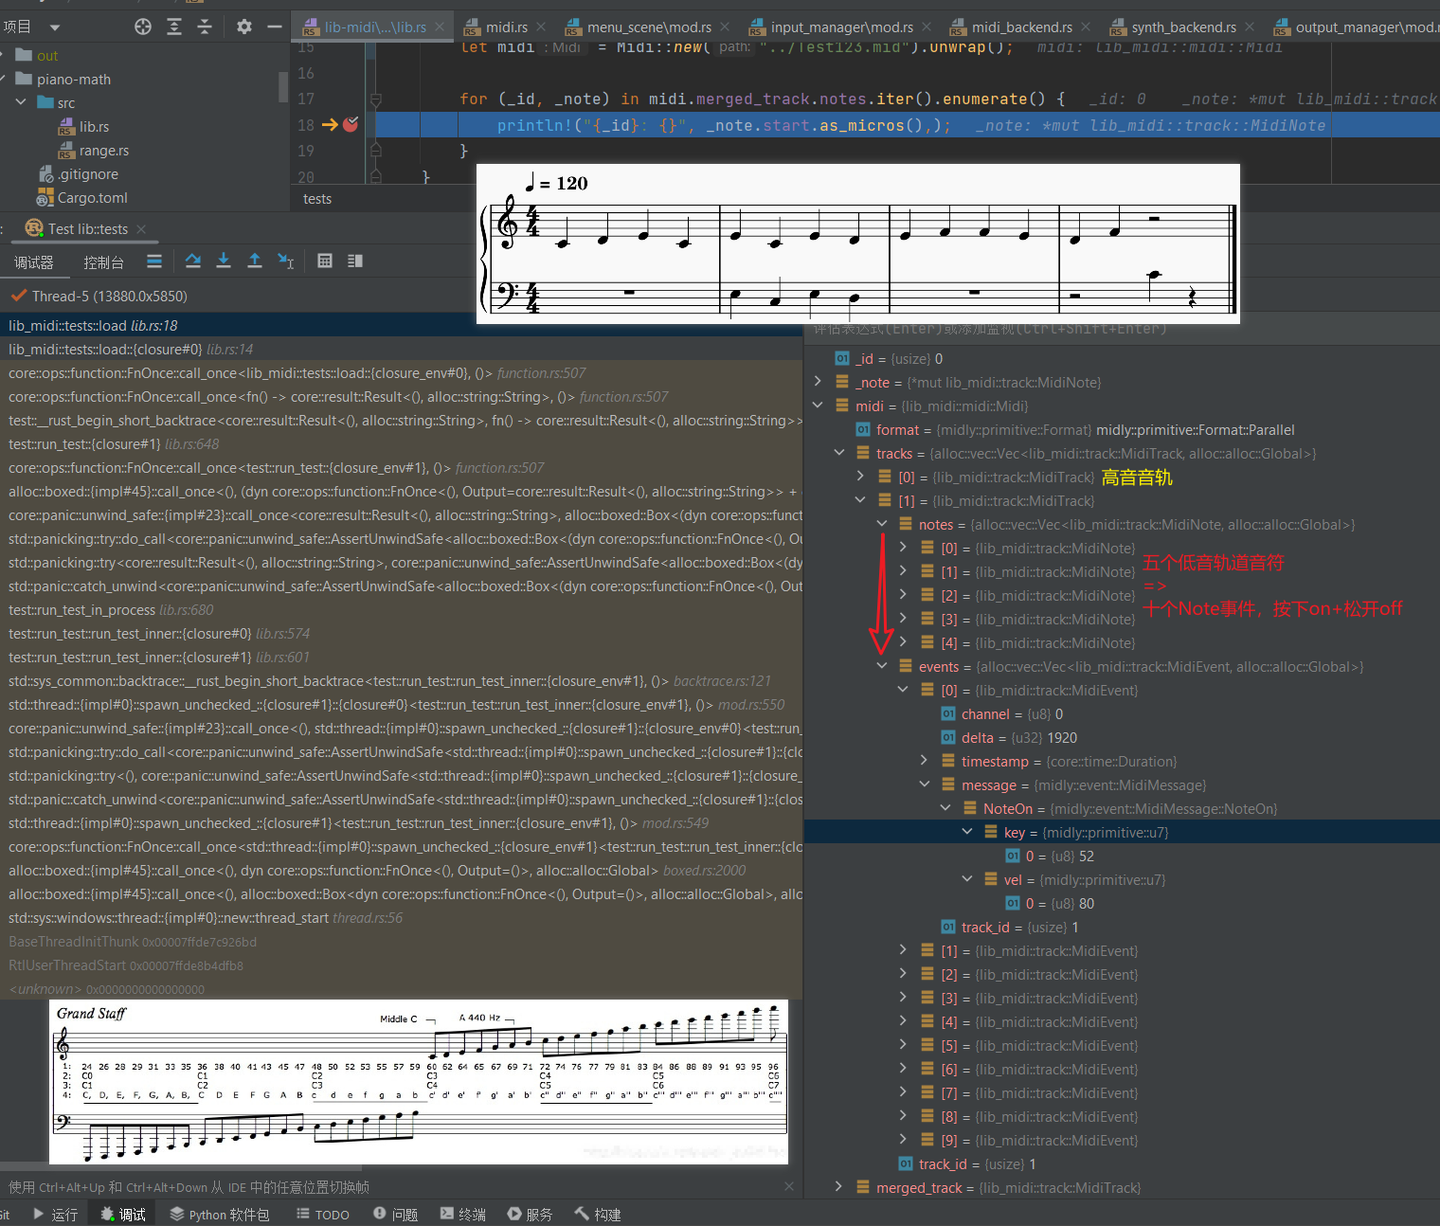
Task: Click the Collapse All icon in project panel
Action: 204,27
